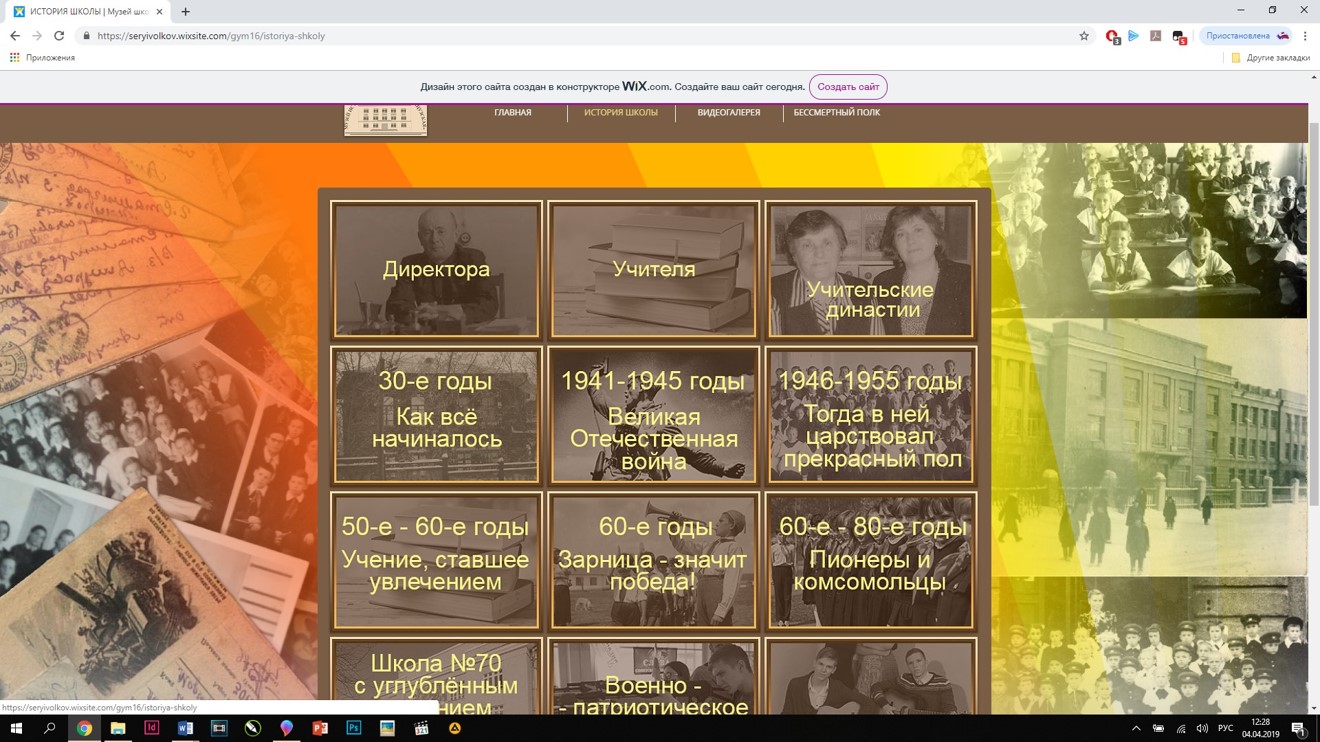Viewport: 1320px width, 742px height.
Task: Reload the page with the refresh icon
Action: tap(59, 36)
